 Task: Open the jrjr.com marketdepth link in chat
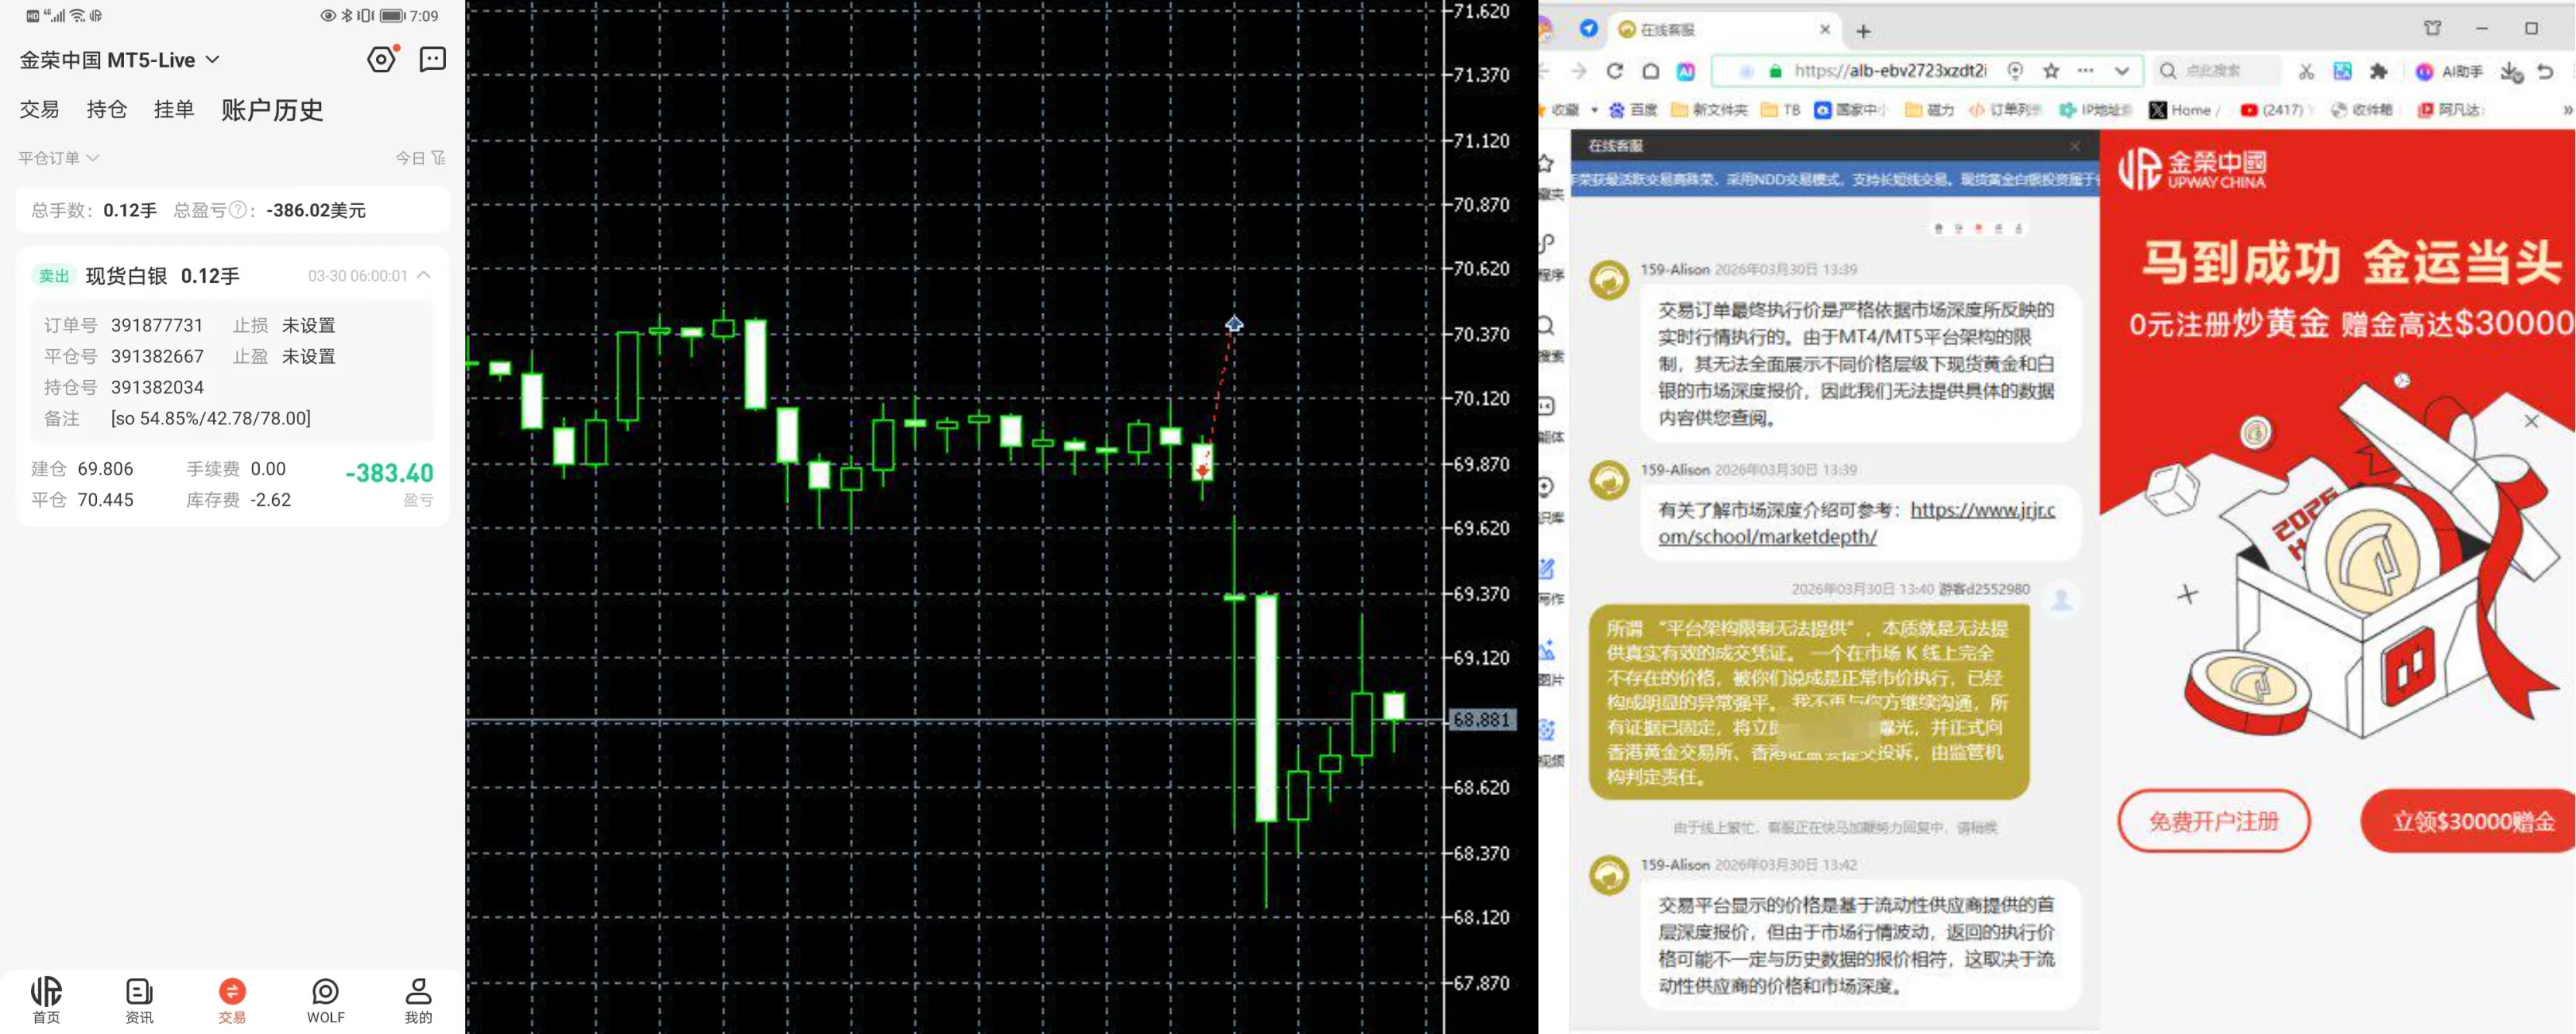[1857, 523]
